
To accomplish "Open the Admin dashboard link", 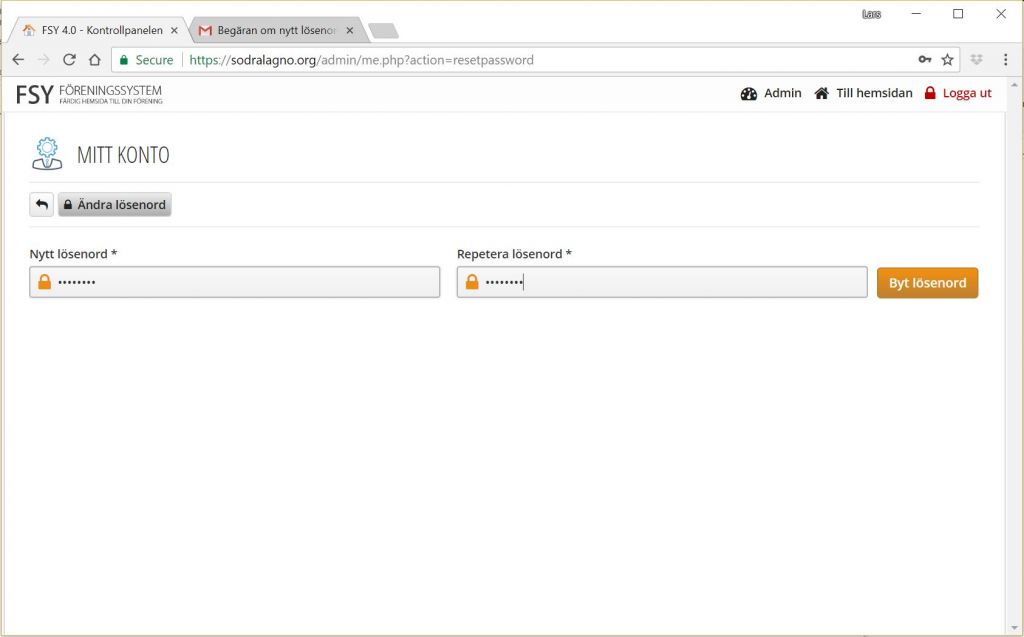I will click(x=771, y=93).
